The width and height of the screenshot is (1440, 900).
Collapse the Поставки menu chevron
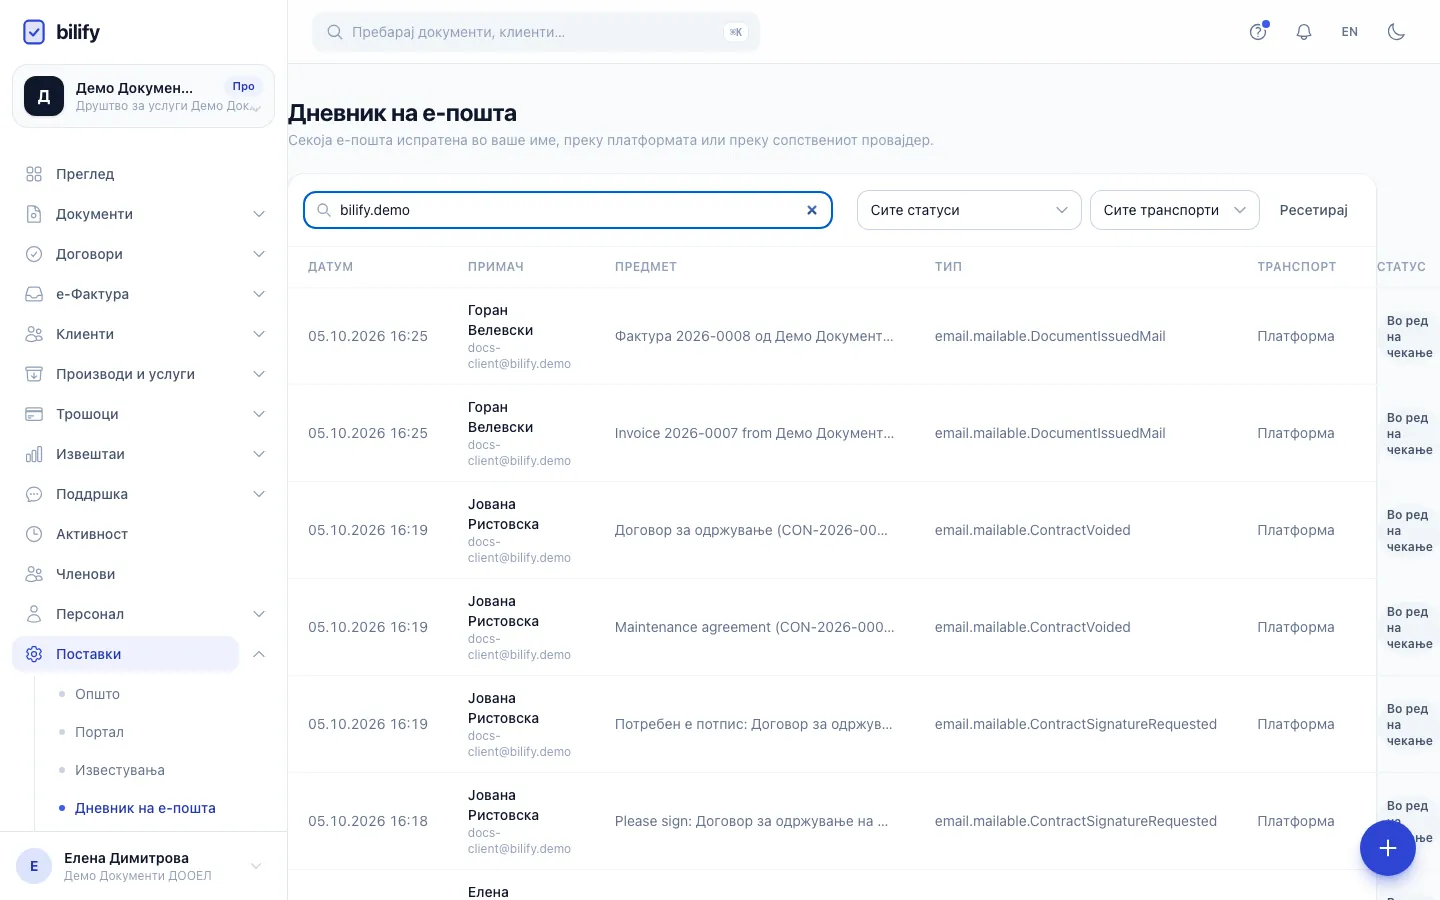[x=259, y=654]
